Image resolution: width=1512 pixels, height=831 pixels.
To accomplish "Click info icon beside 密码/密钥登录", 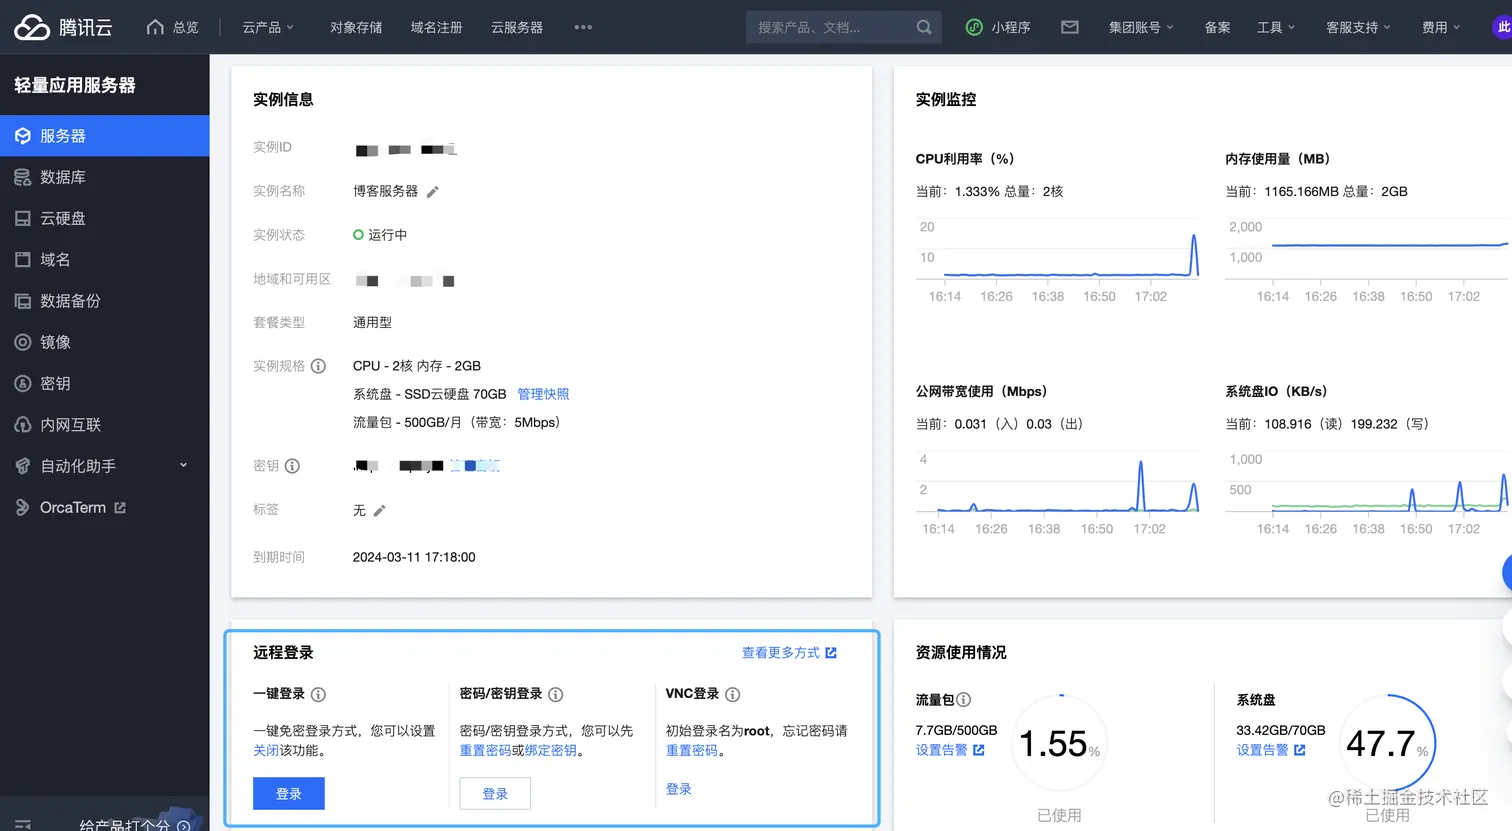I will click(556, 694).
